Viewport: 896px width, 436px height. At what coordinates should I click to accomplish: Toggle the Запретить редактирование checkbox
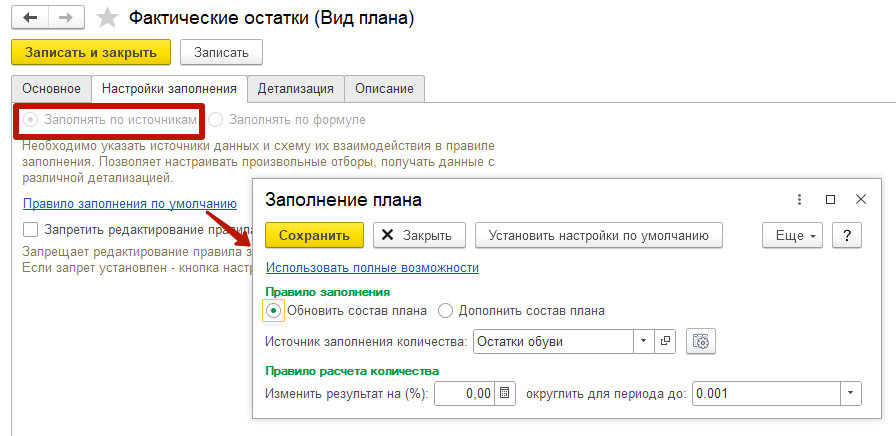coord(30,230)
